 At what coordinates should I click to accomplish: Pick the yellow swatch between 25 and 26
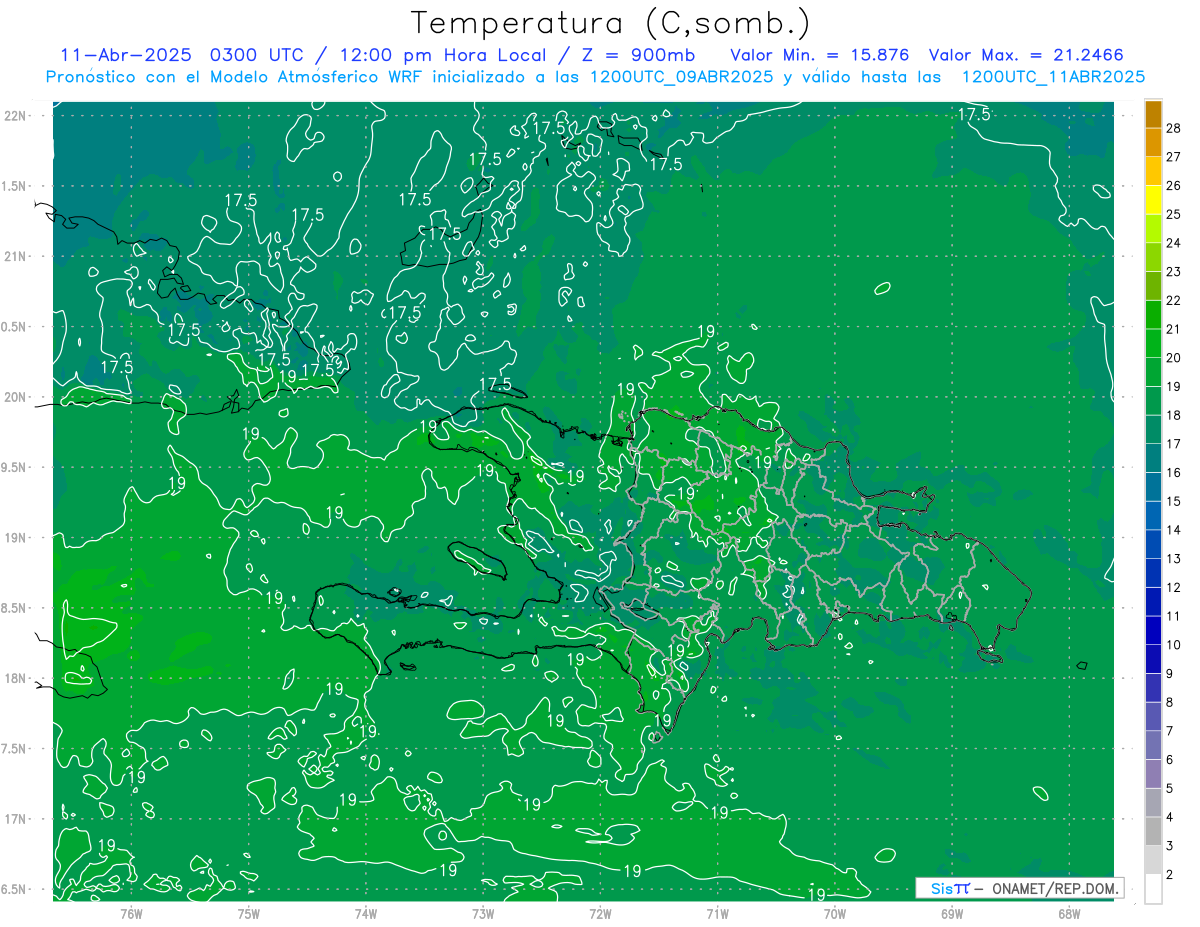(1153, 200)
